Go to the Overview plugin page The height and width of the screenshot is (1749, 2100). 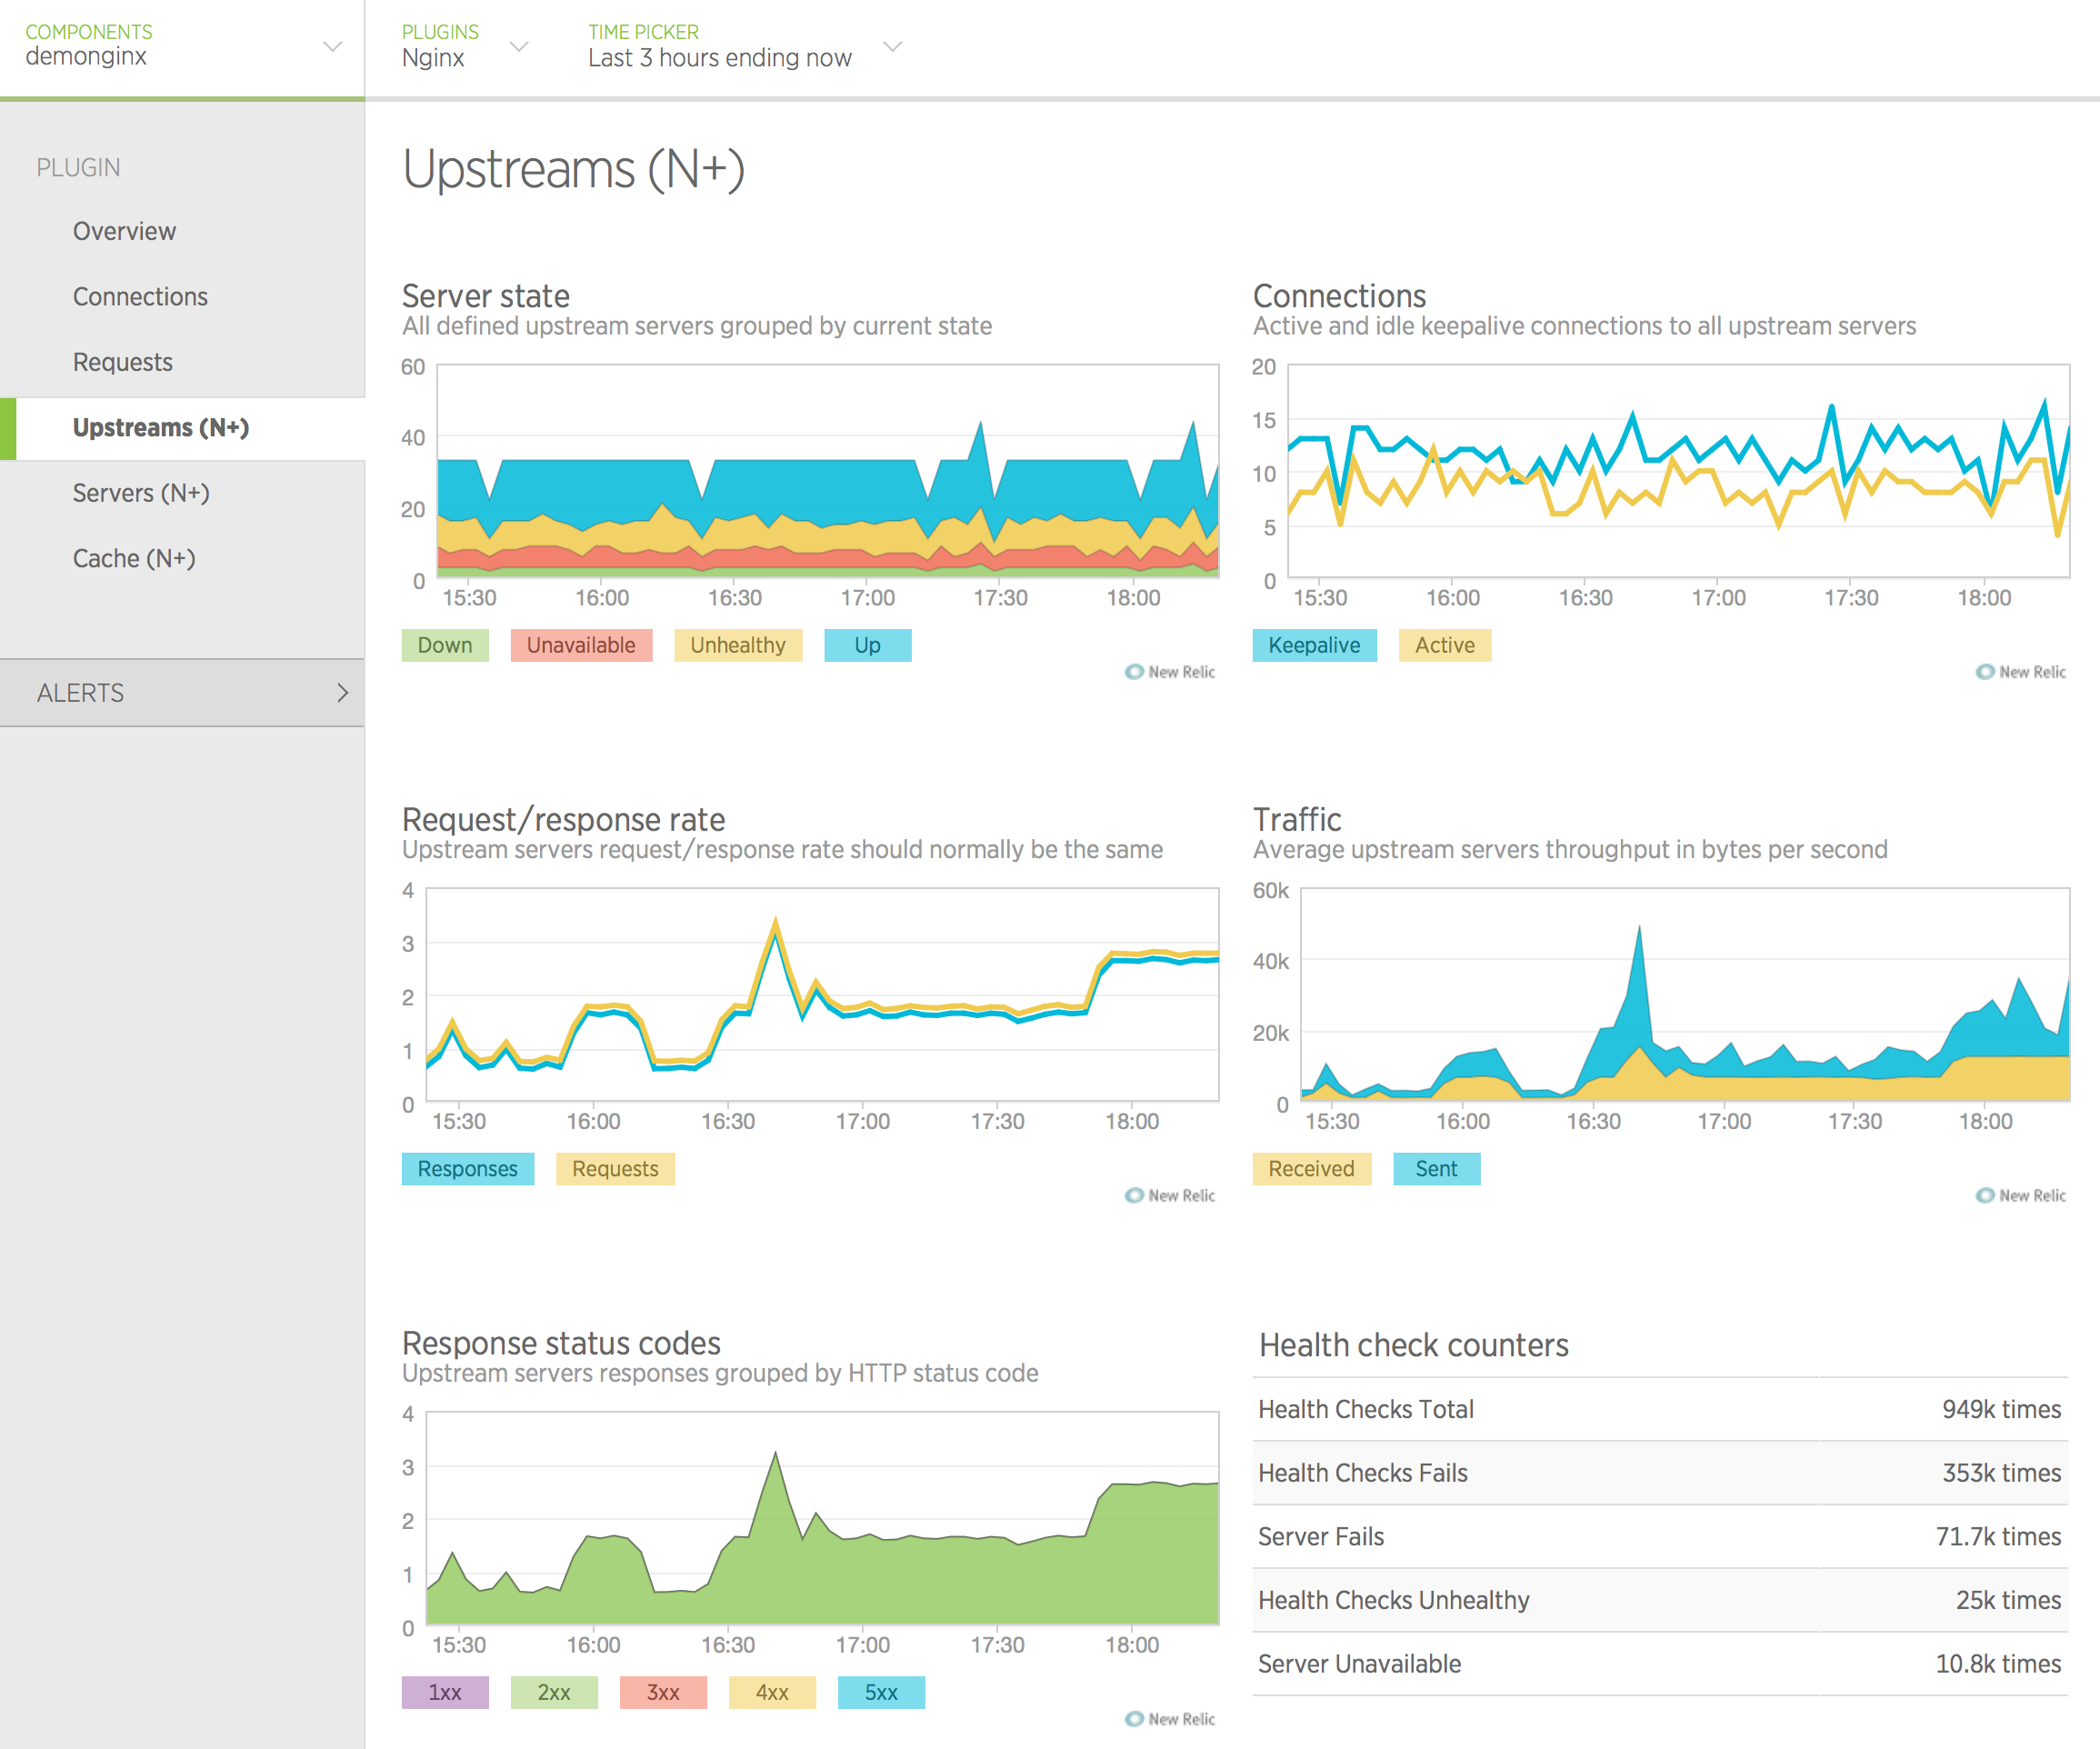tap(124, 231)
